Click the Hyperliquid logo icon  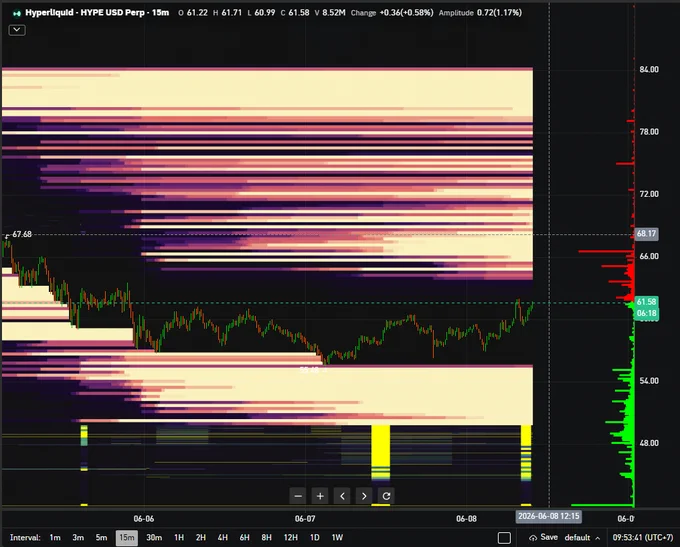coord(17,13)
